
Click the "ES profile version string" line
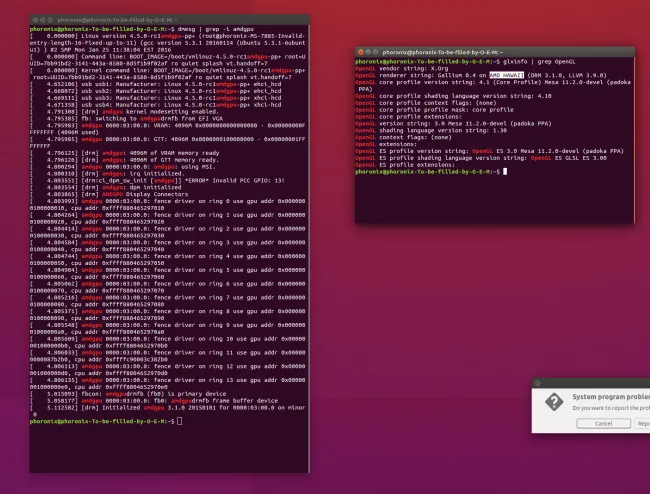(x=489, y=151)
